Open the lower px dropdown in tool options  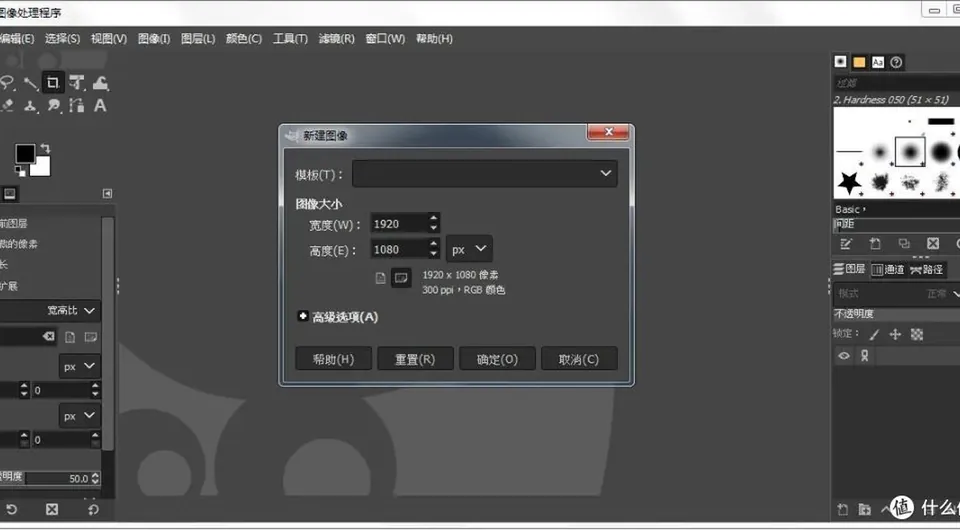pos(80,416)
